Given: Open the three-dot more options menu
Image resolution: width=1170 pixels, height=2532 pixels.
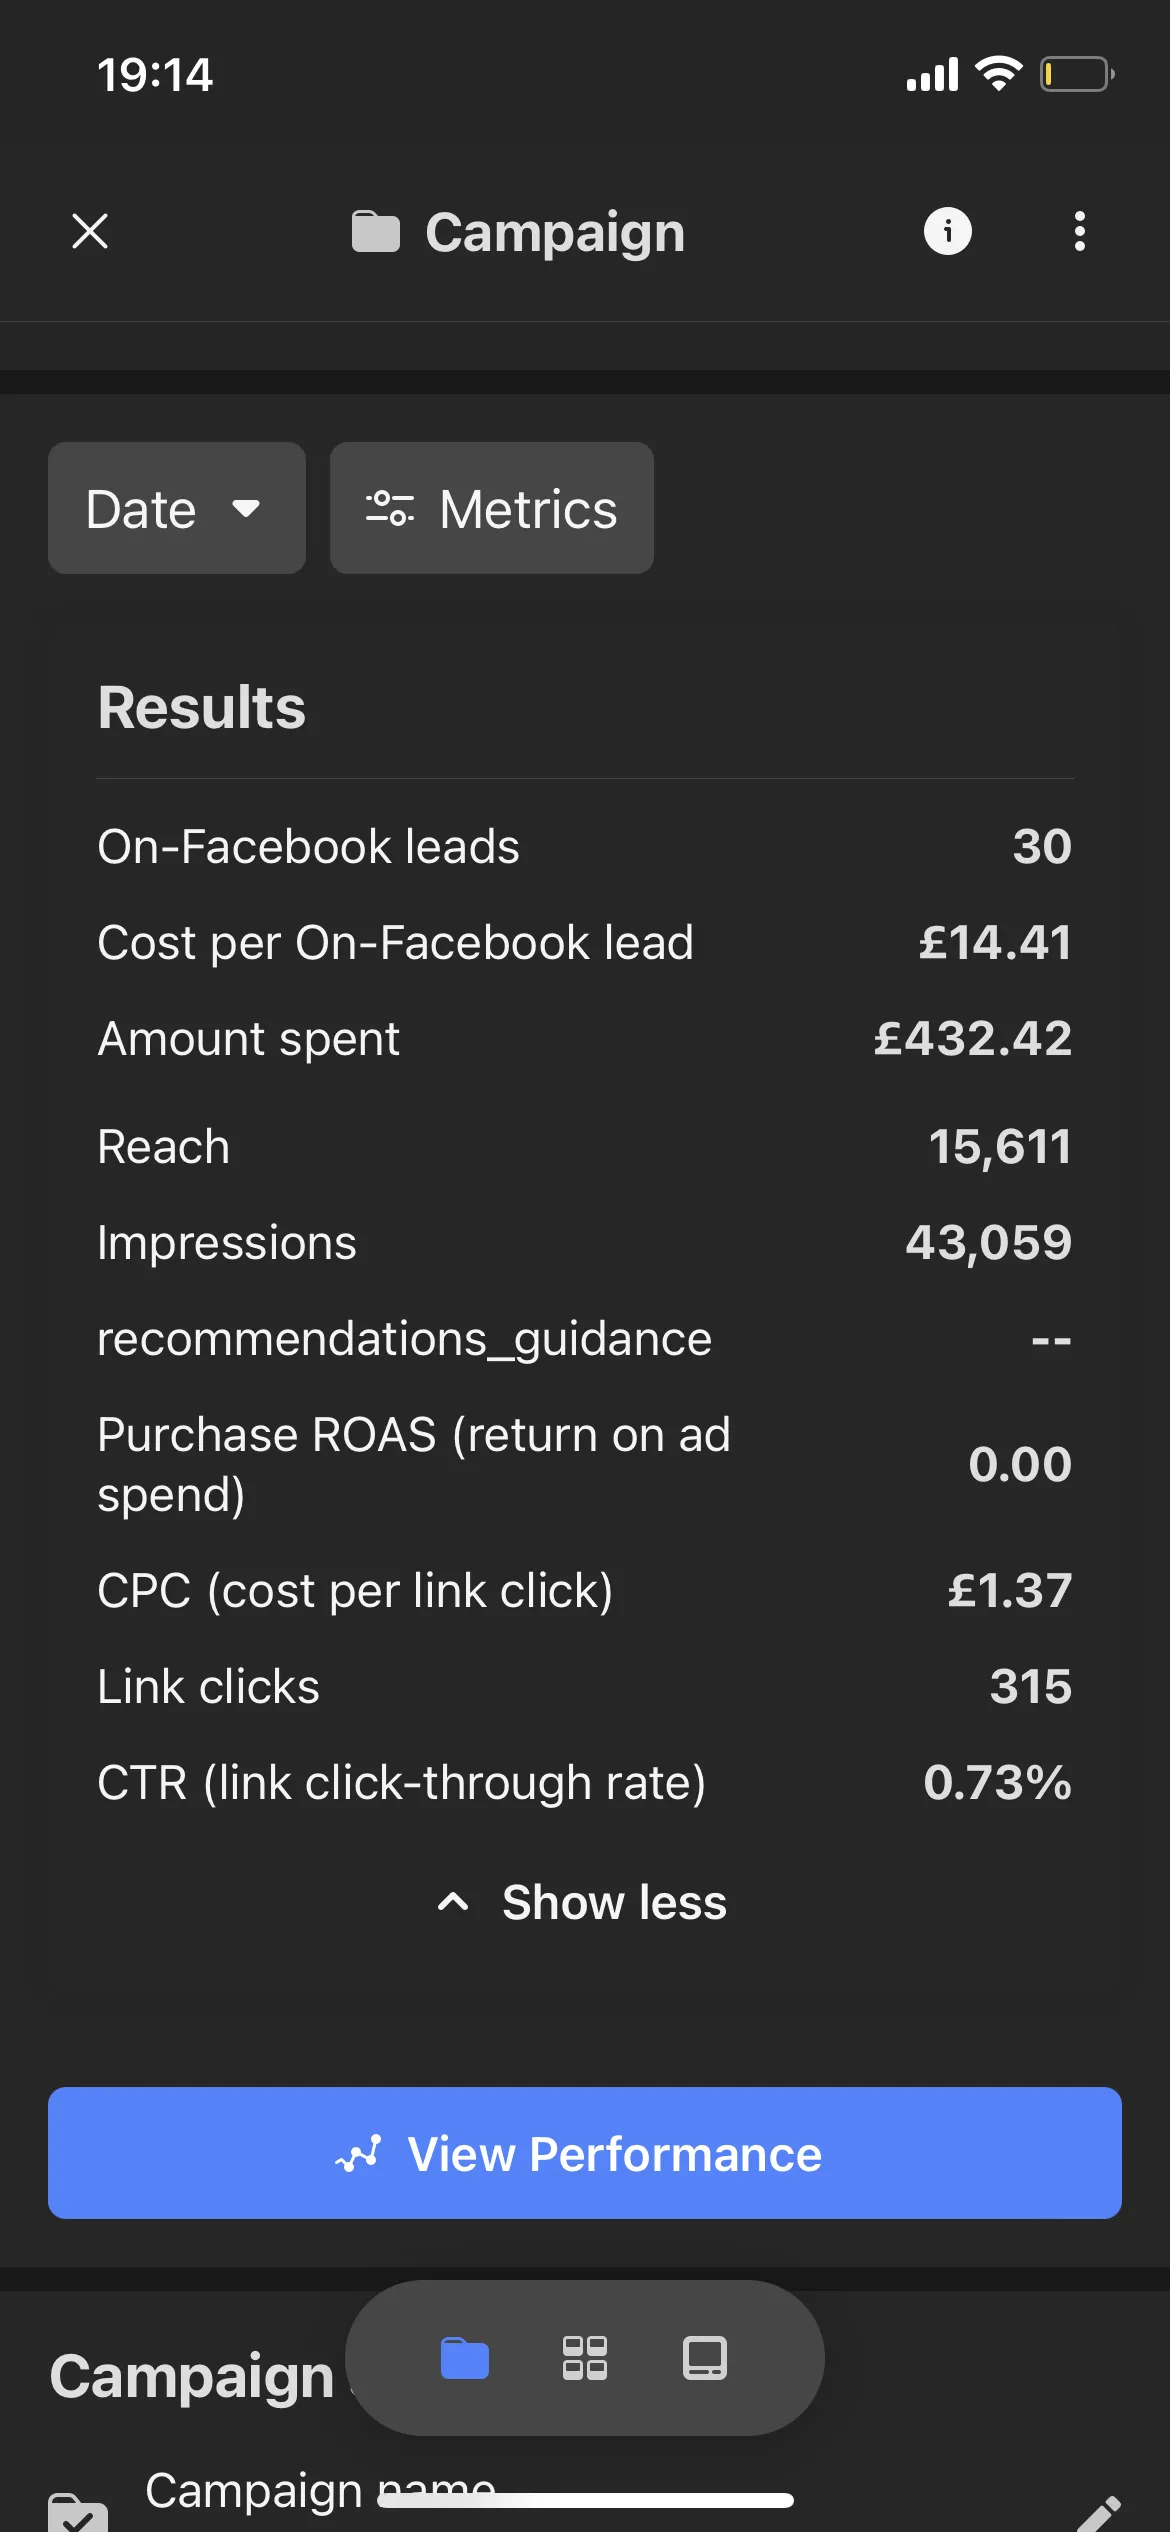Looking at the screenshot, I should point(1079,231).
